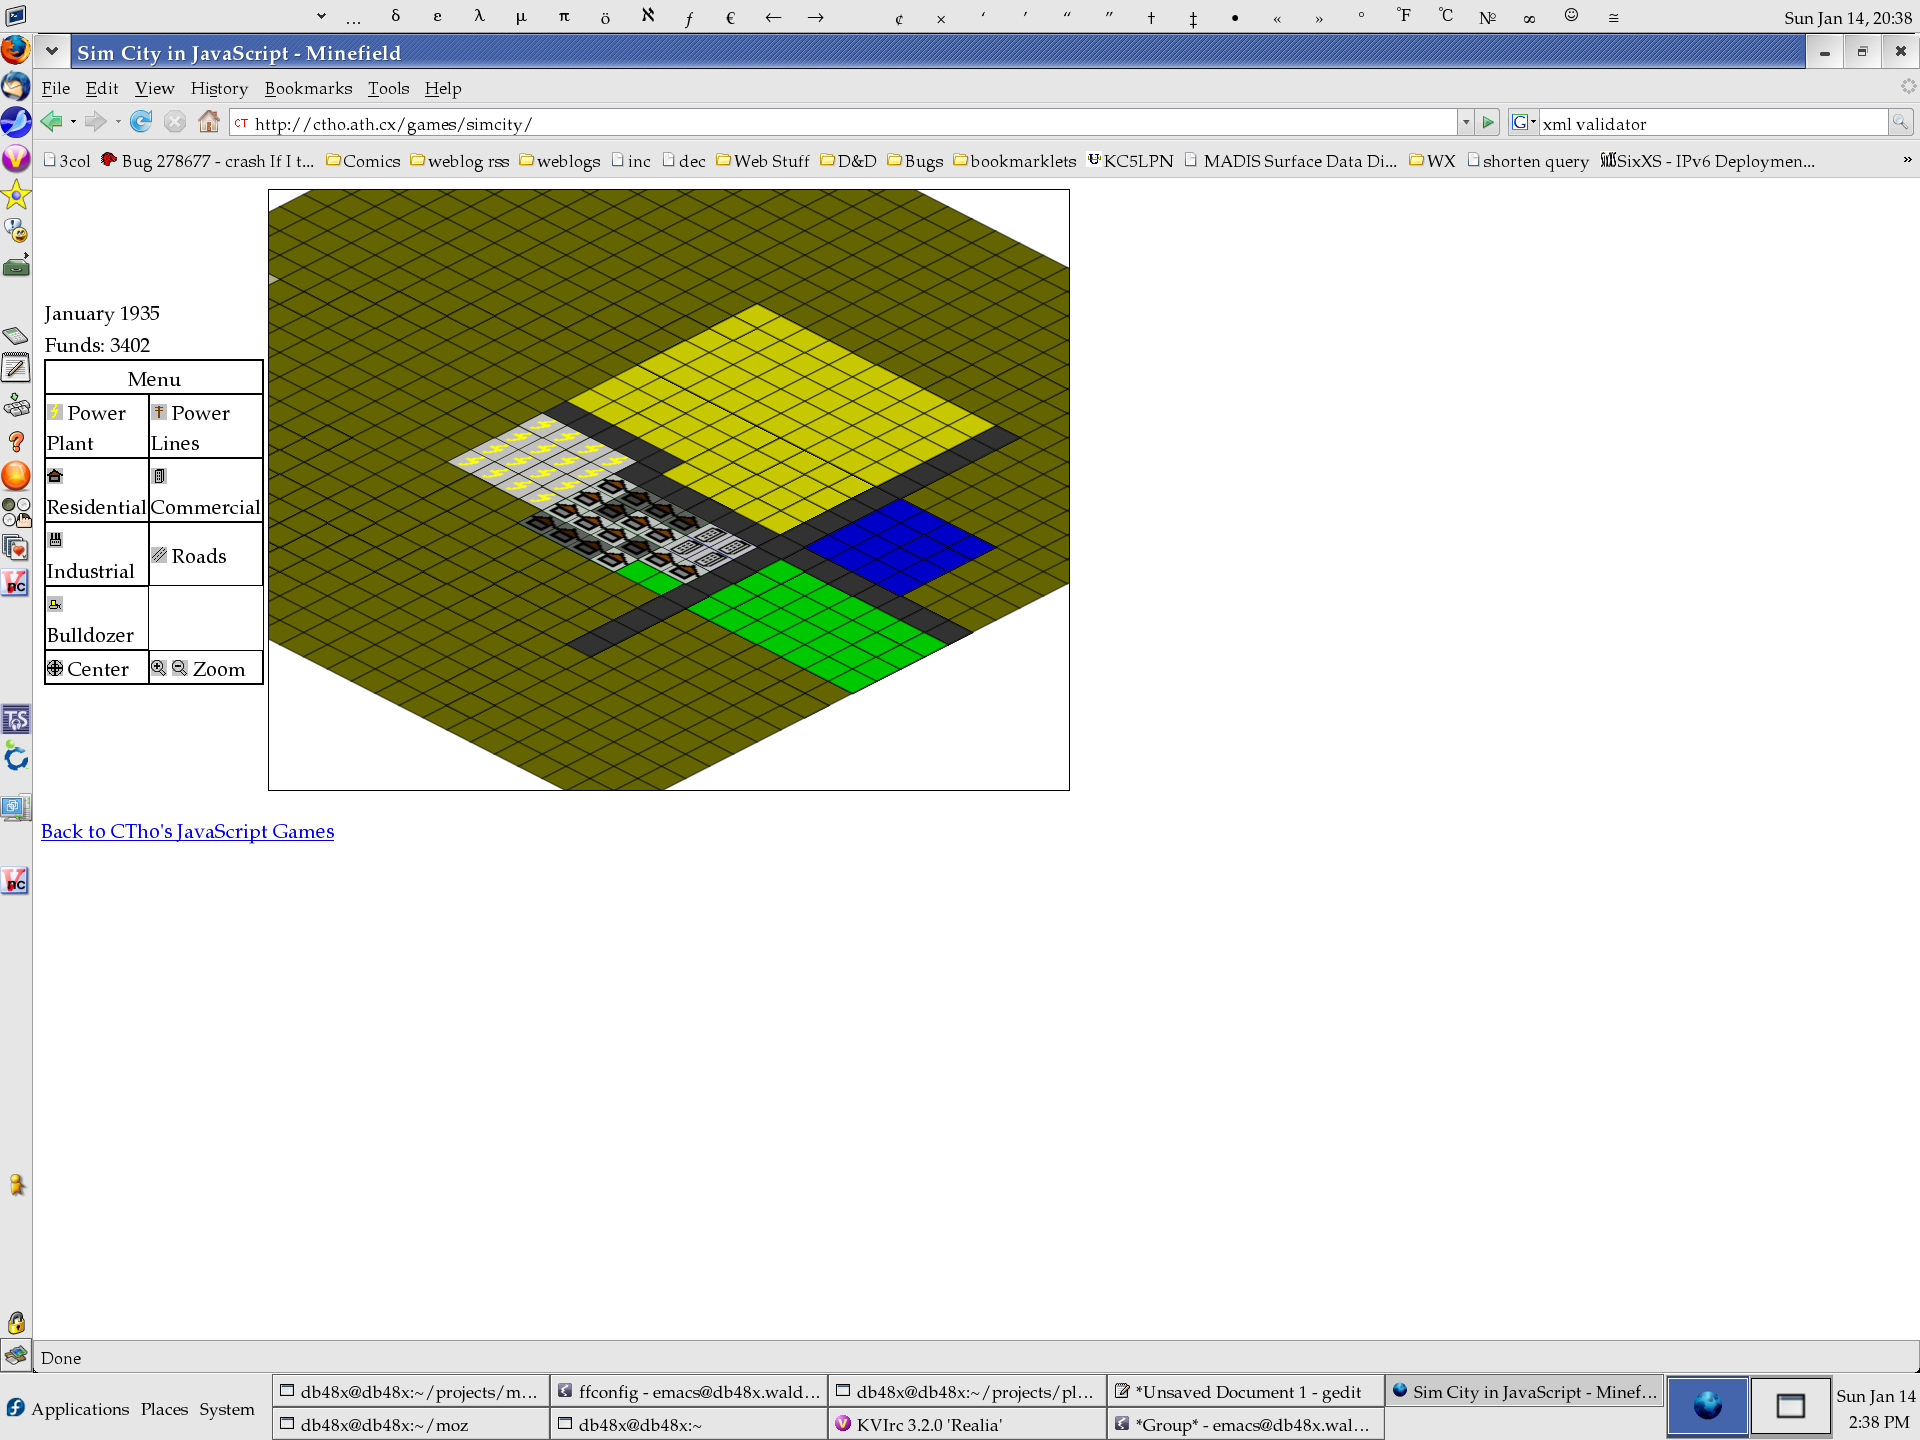Open the Help menu
1920x1440 pixels.
pyautogui.click(x=443, y=88)
